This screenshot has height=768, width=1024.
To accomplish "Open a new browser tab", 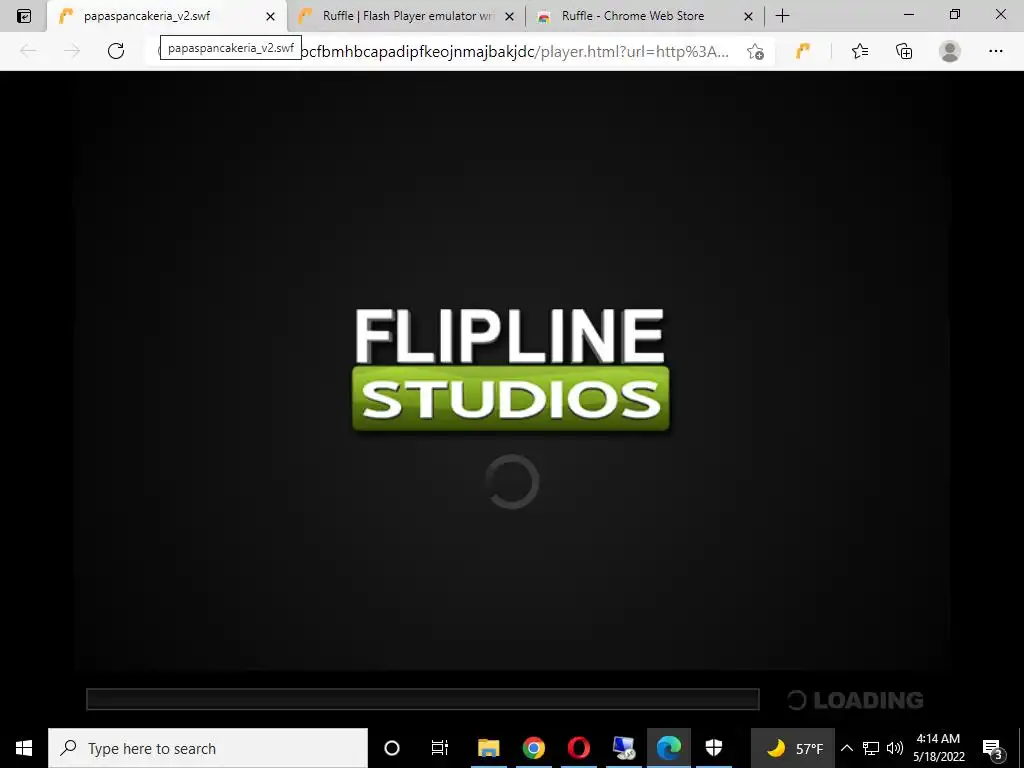I will 782,16.
